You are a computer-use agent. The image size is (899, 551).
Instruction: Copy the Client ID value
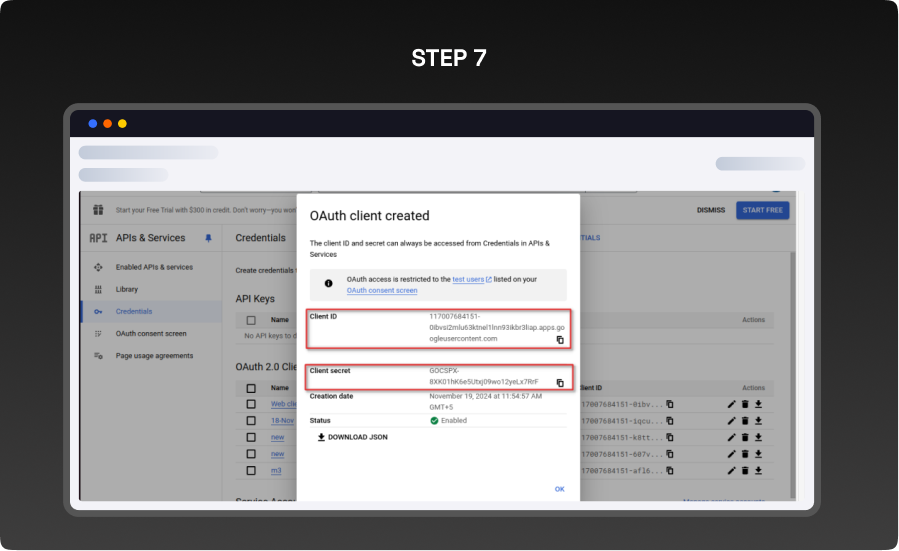560,340
